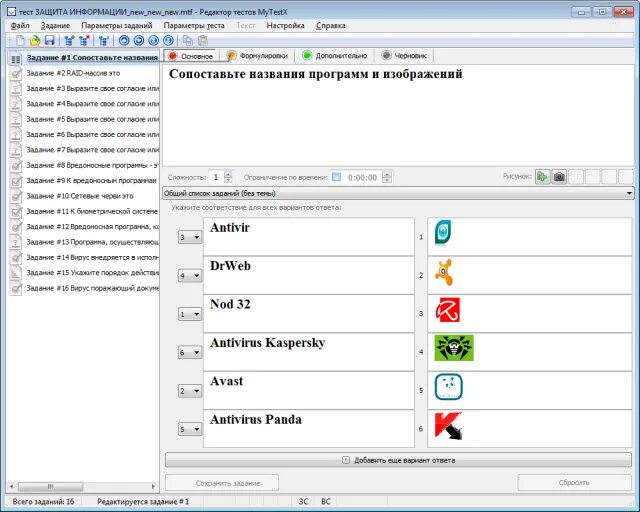Capture screenshot using the camera icon
The height and width of the screenshot is (512, 640).
coord(559,177)
